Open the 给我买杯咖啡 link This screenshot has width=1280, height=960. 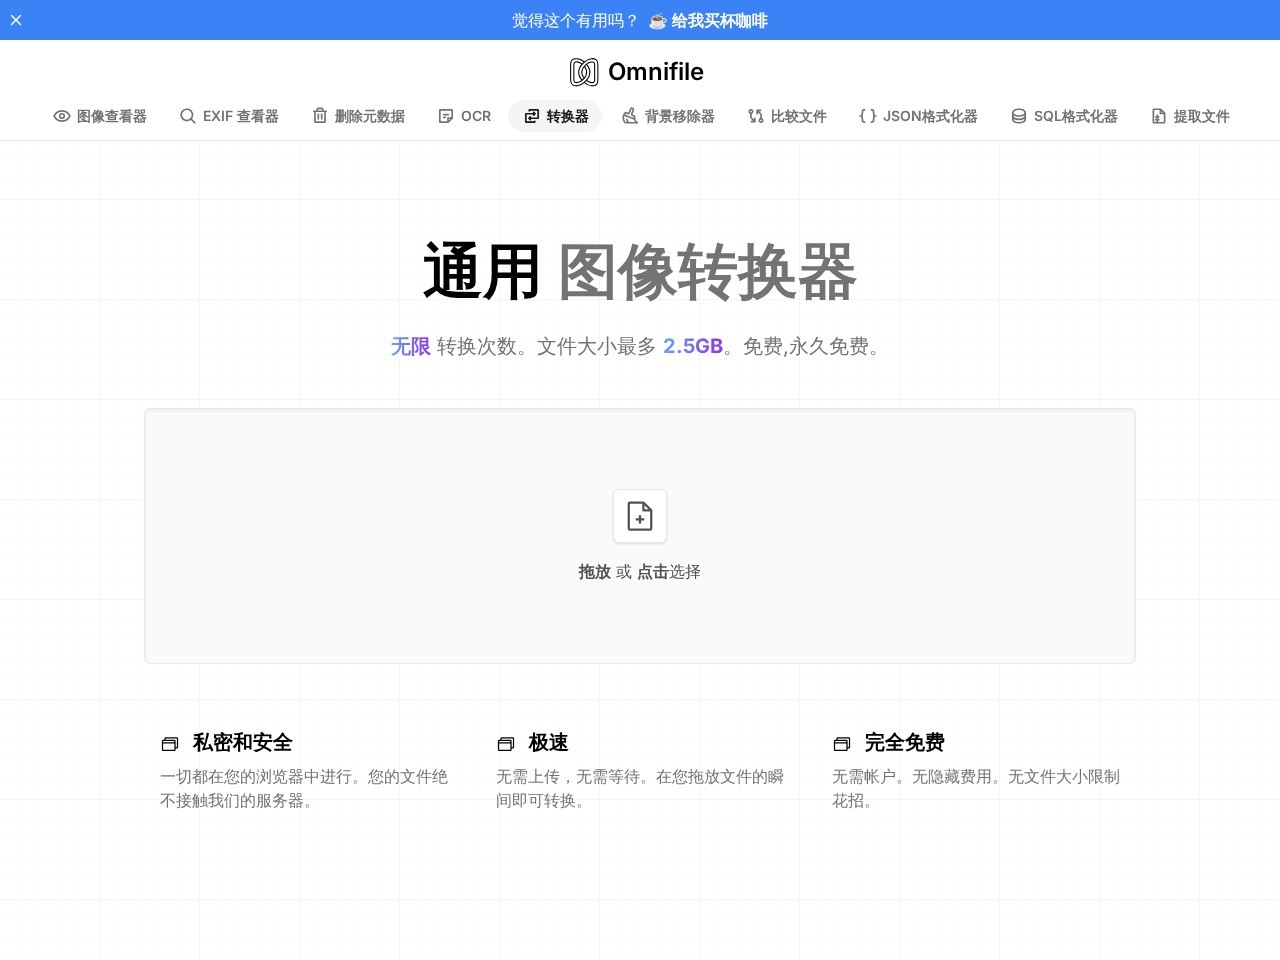click(708, 21)
